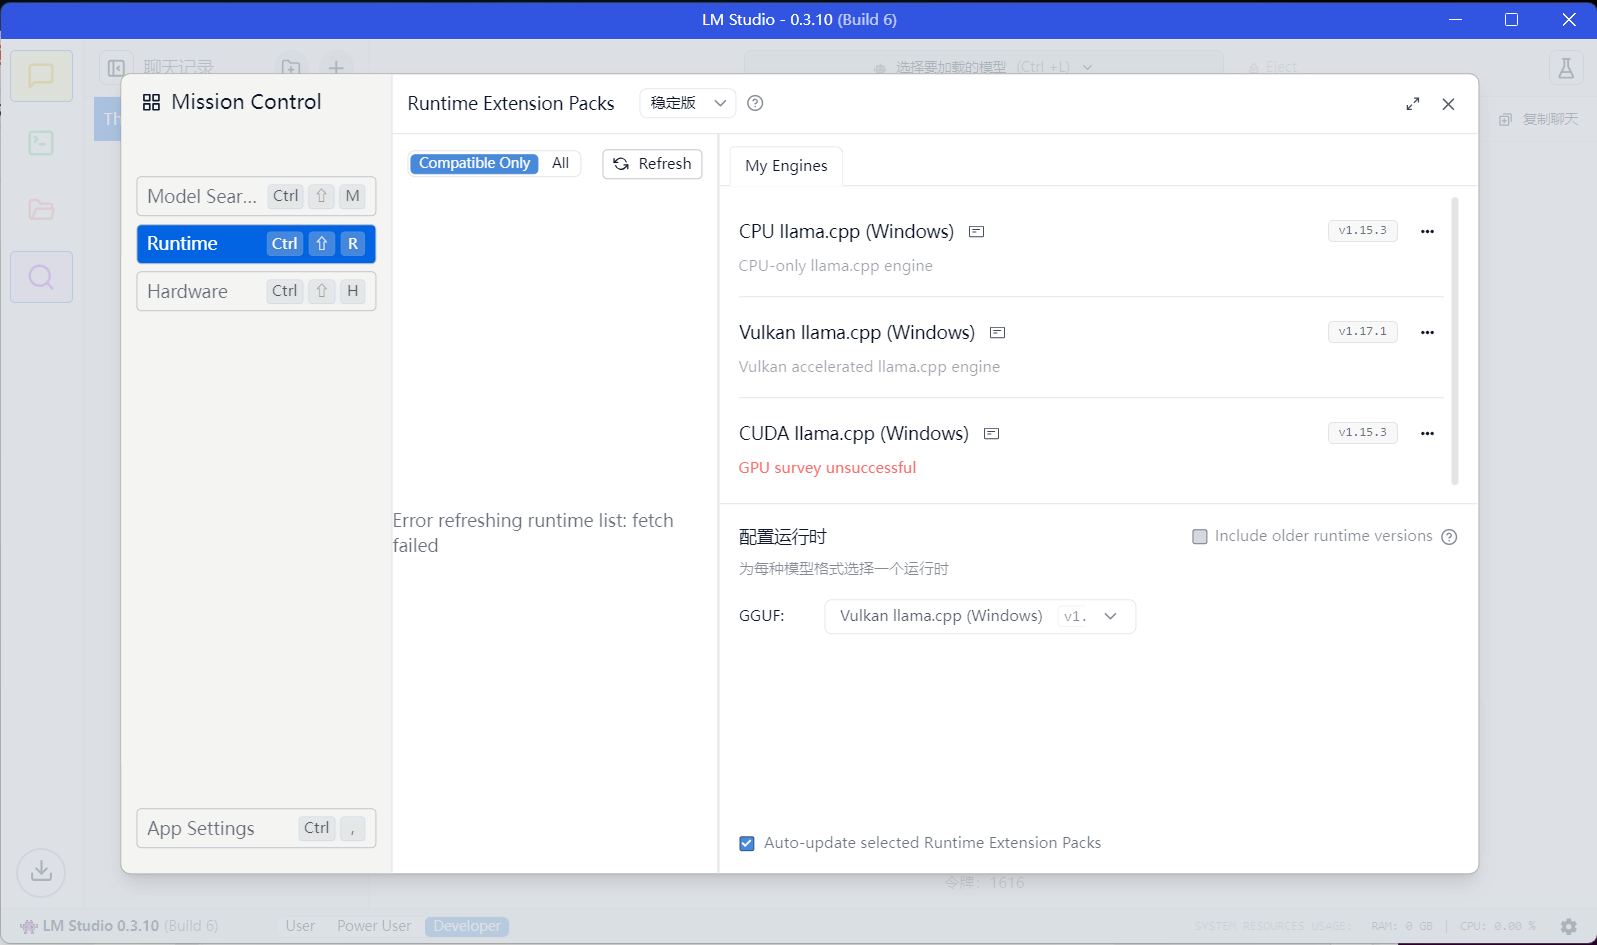Select the Compatible Only filter
This screenshot has height=945, width=1597.
474,163
